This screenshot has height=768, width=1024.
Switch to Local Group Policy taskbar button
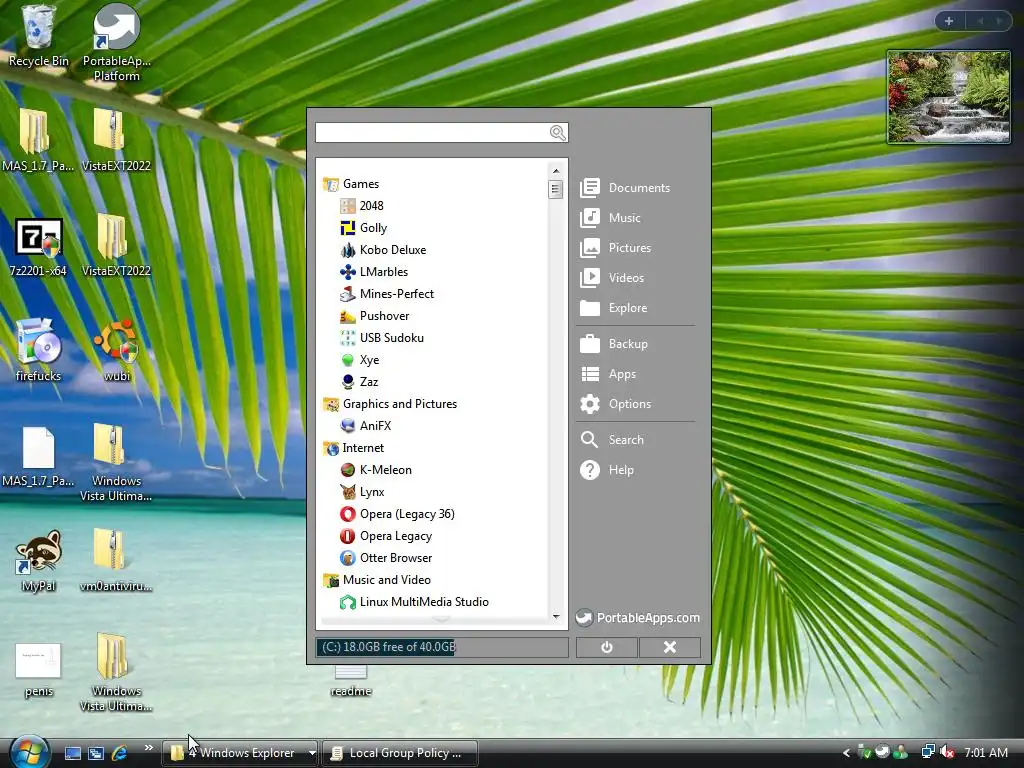(x=400, y=753)
